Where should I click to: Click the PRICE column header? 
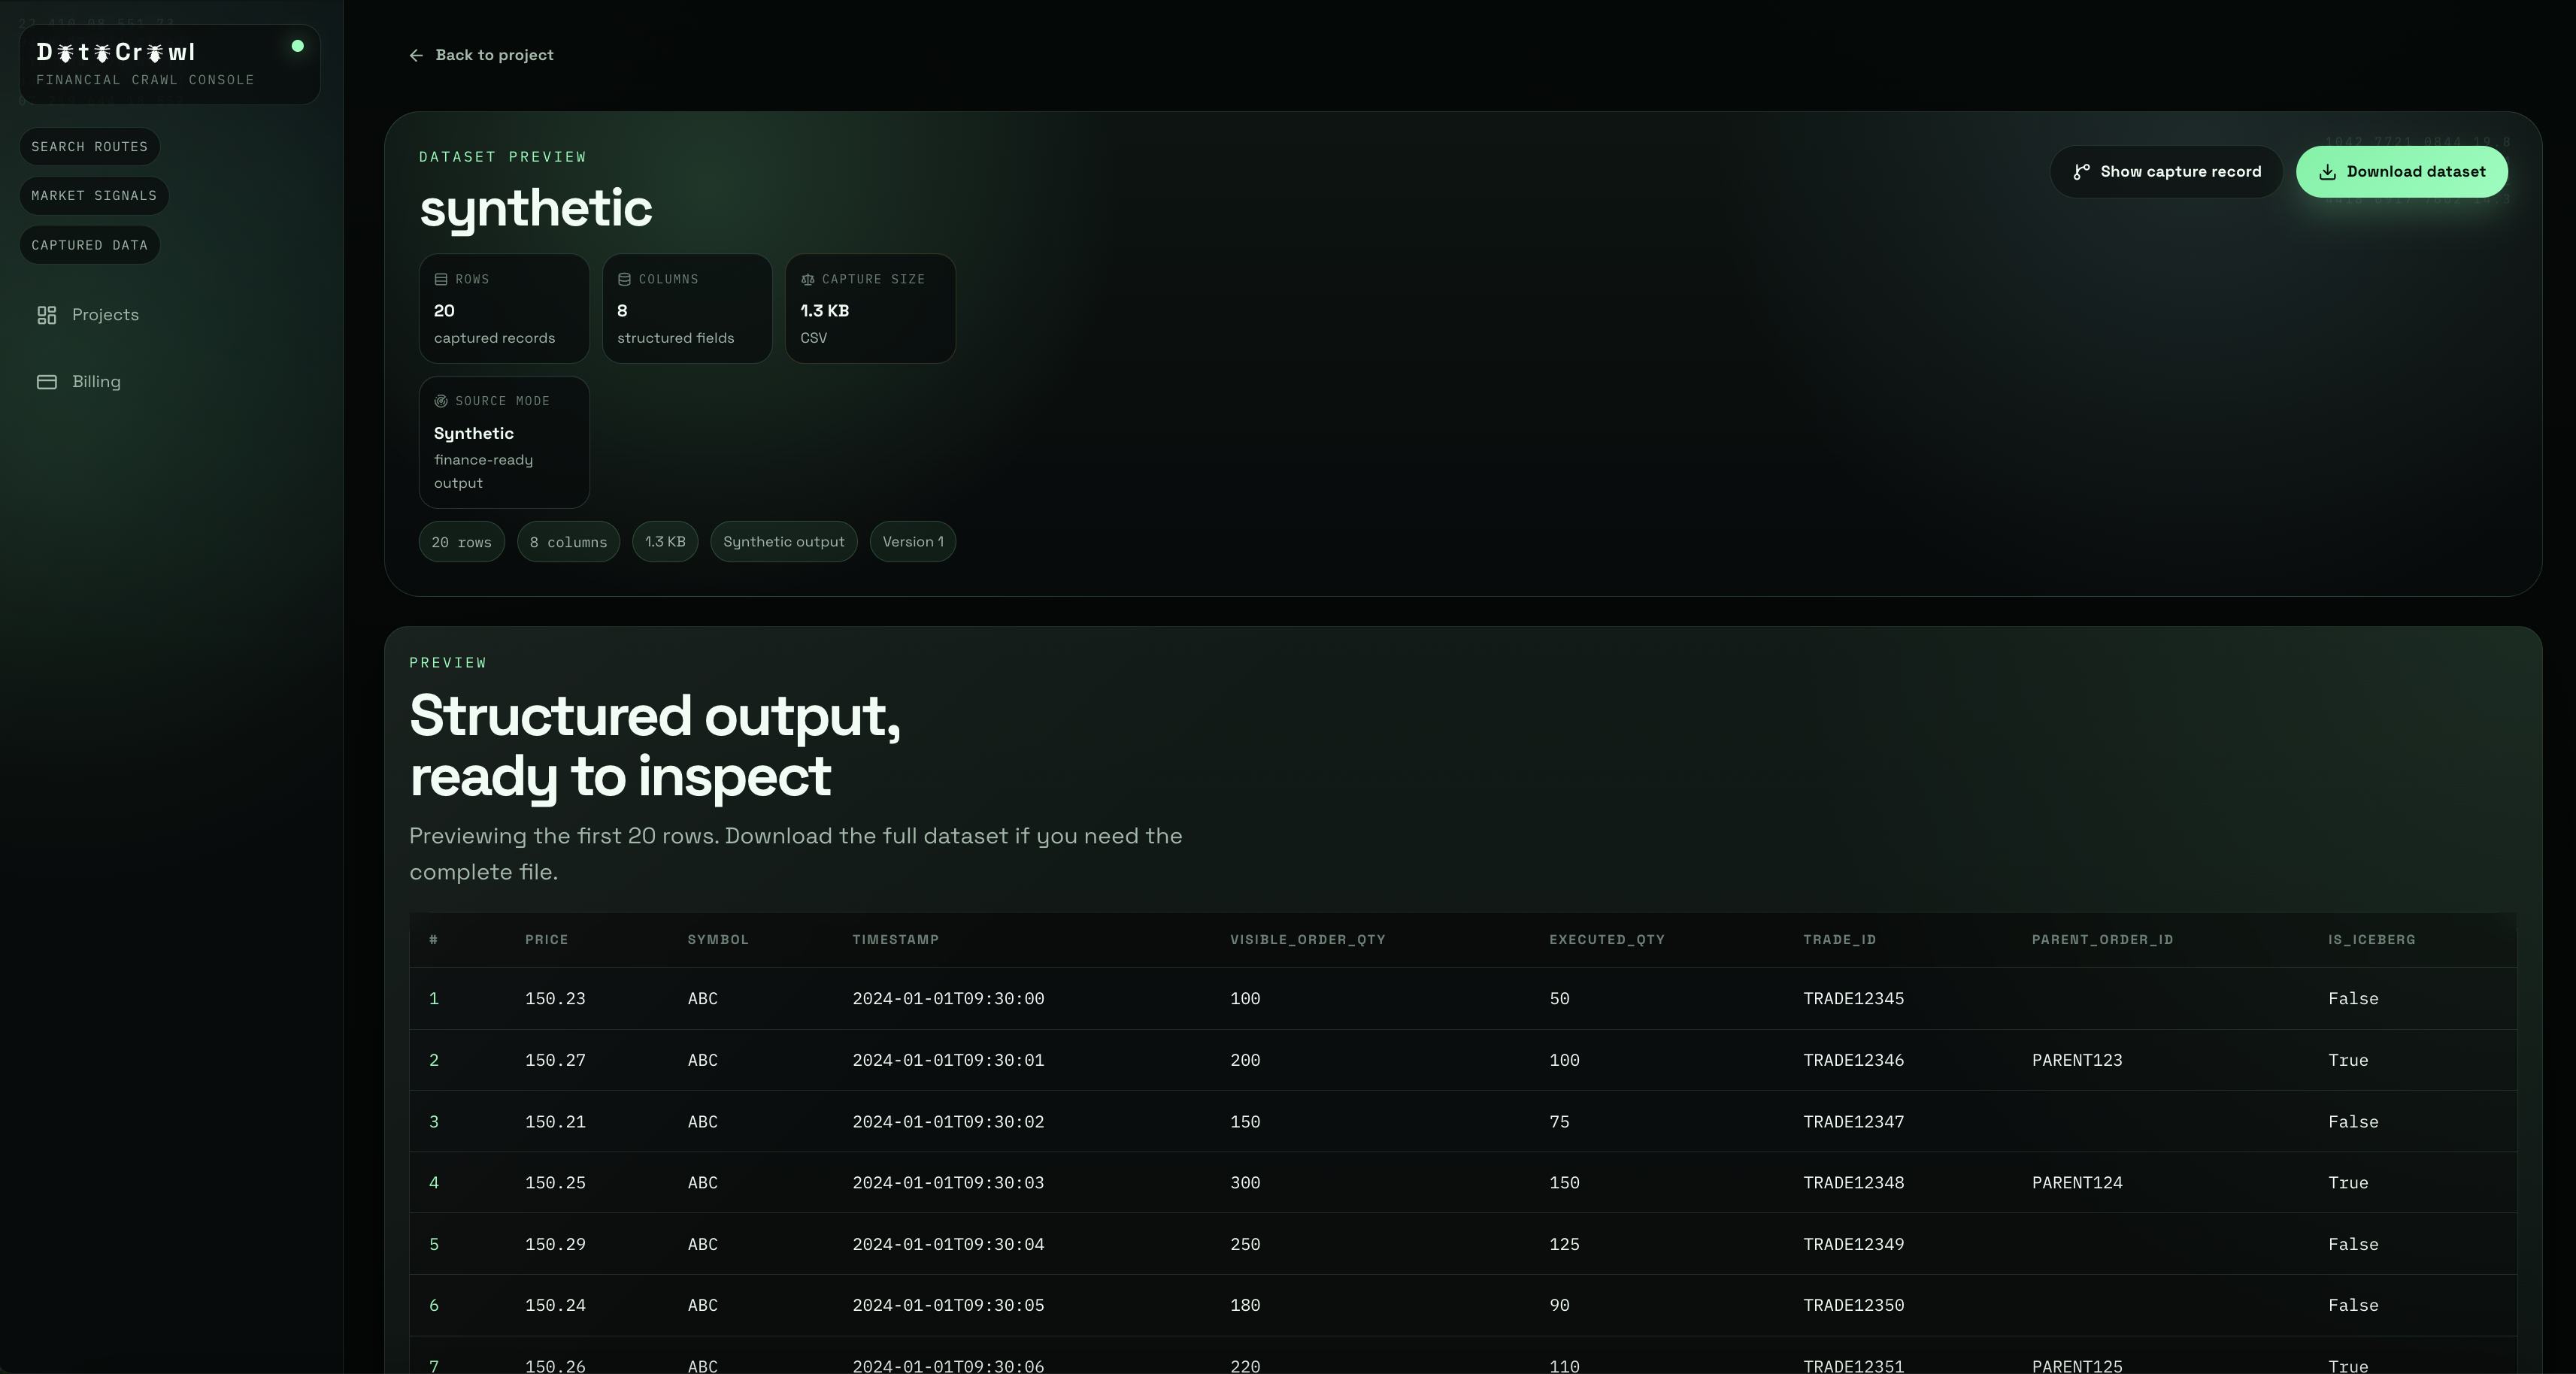(546, 940)
